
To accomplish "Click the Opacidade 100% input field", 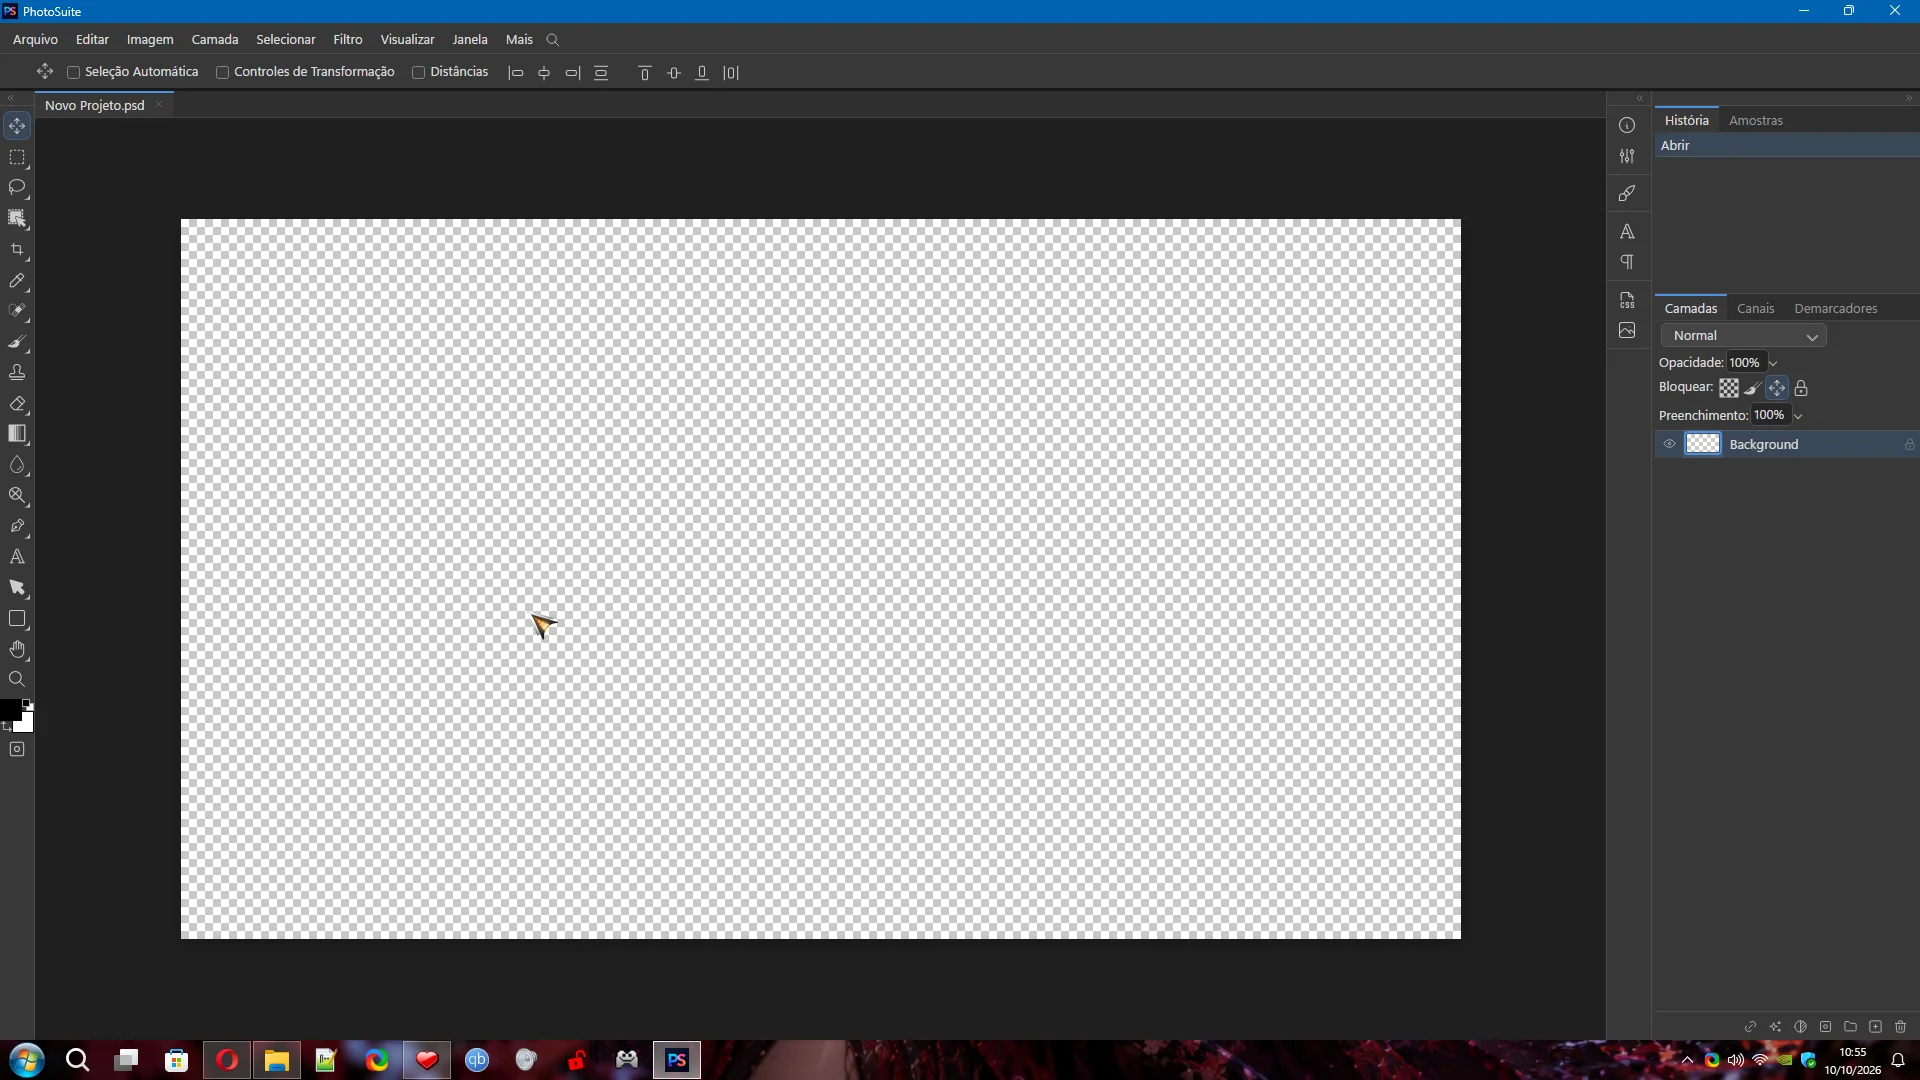I will [1745, 363].
